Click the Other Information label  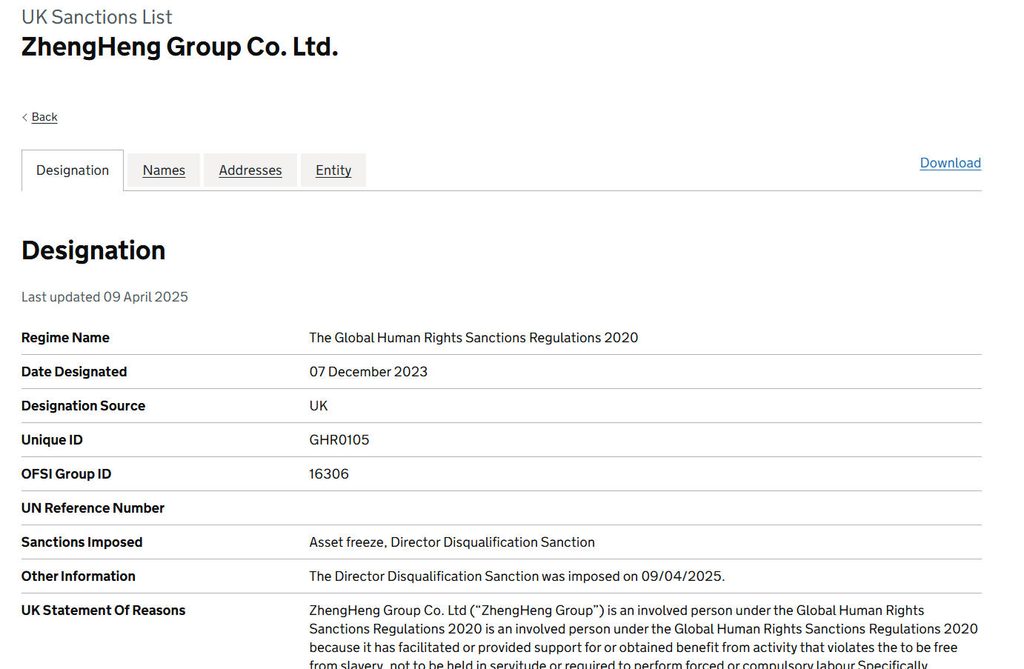tap(78, 576)
